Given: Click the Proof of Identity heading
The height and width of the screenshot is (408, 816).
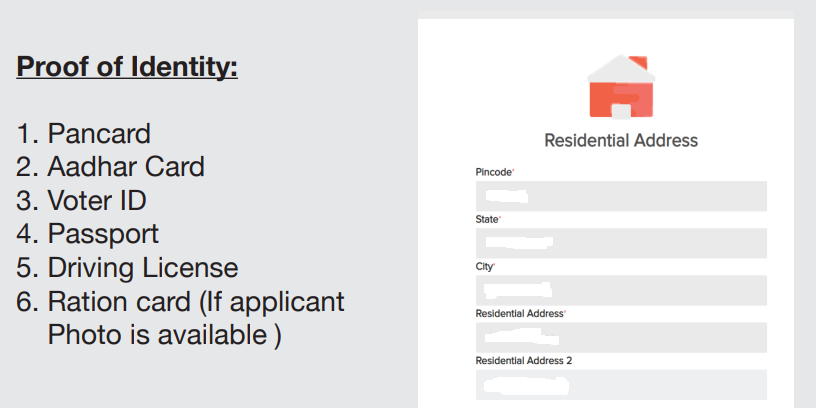Looking at the screenshot, I should tap(127, 67).
